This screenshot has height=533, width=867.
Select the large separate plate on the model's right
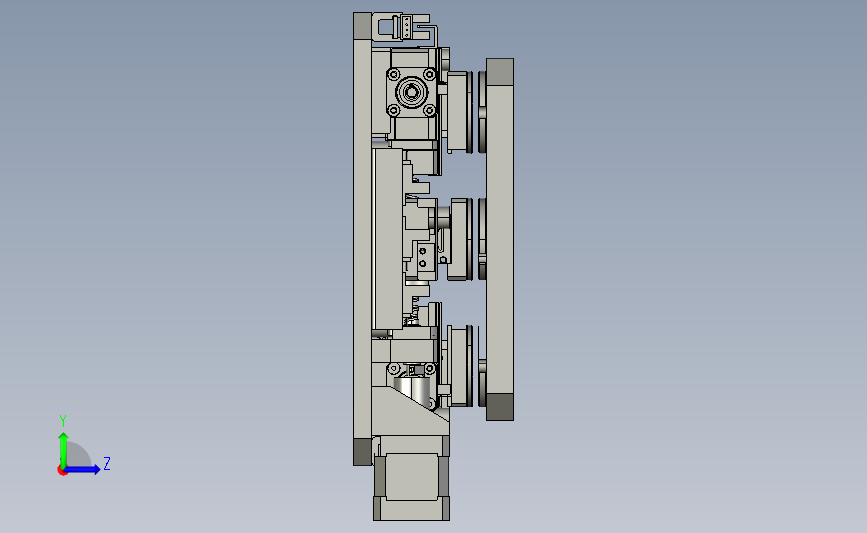point(500,239)
